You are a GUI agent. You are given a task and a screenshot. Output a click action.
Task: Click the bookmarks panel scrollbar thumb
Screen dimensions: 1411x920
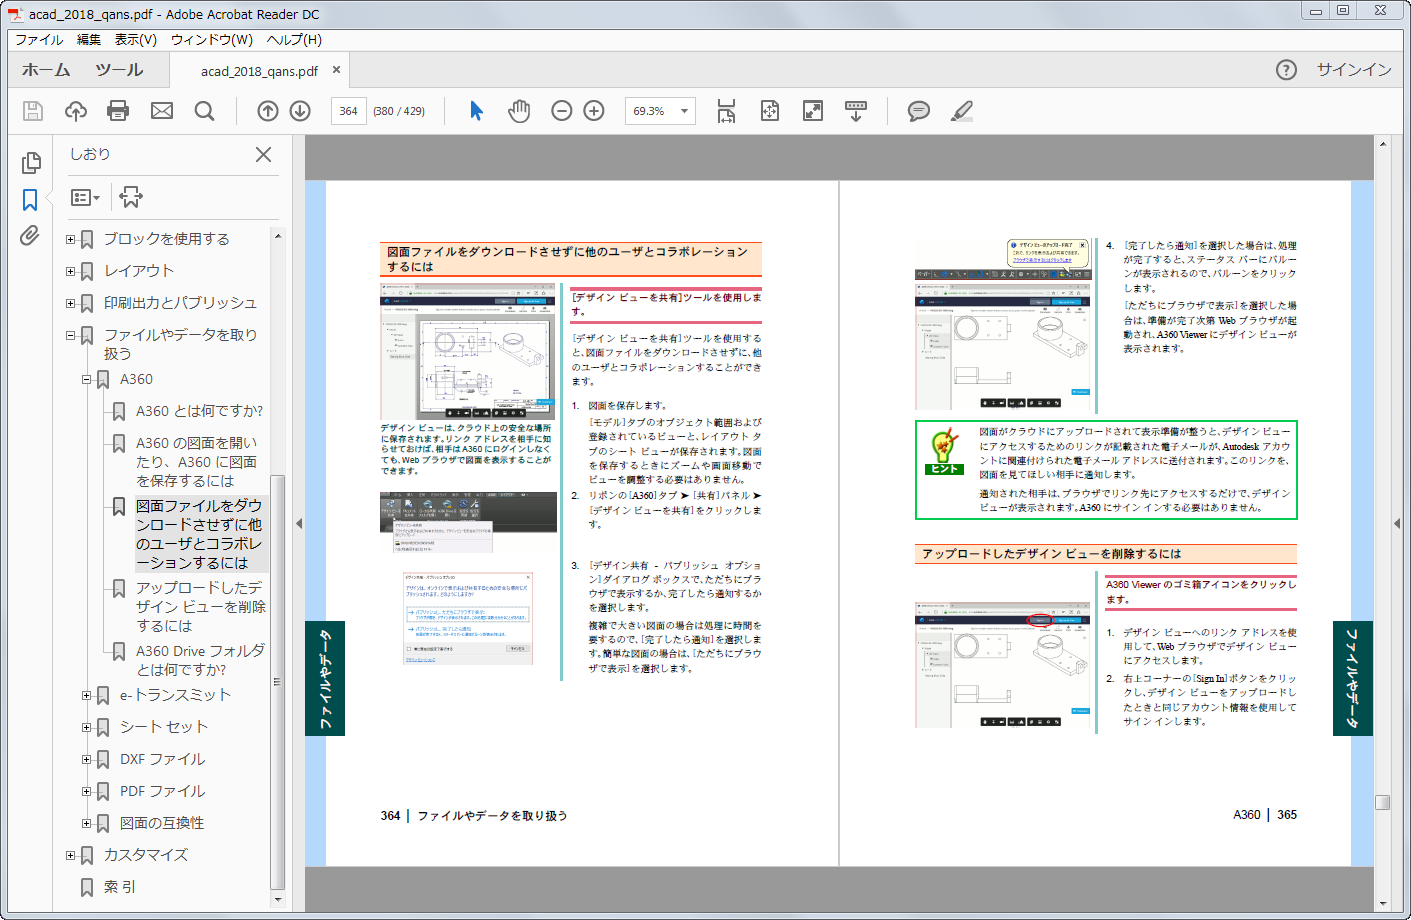point(278,680)
